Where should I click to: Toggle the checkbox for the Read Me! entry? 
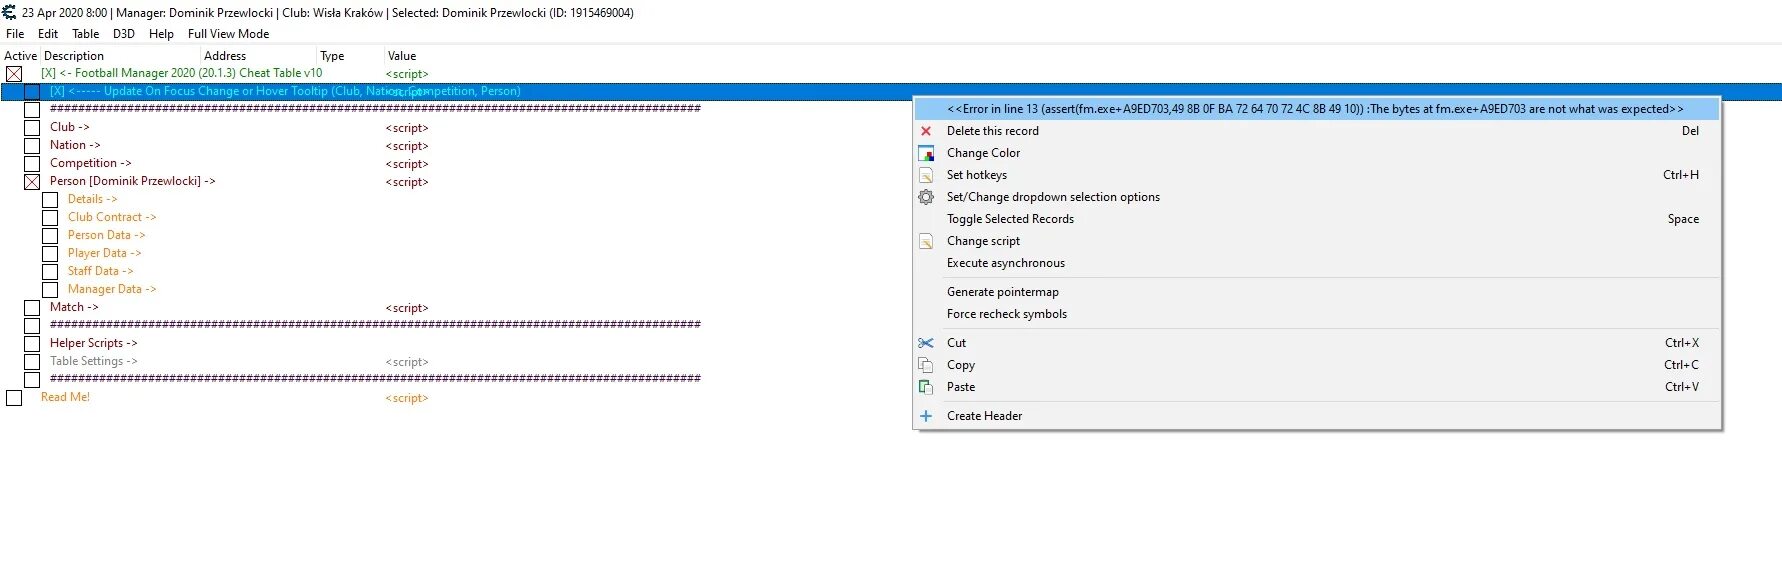tap(14, 398)
